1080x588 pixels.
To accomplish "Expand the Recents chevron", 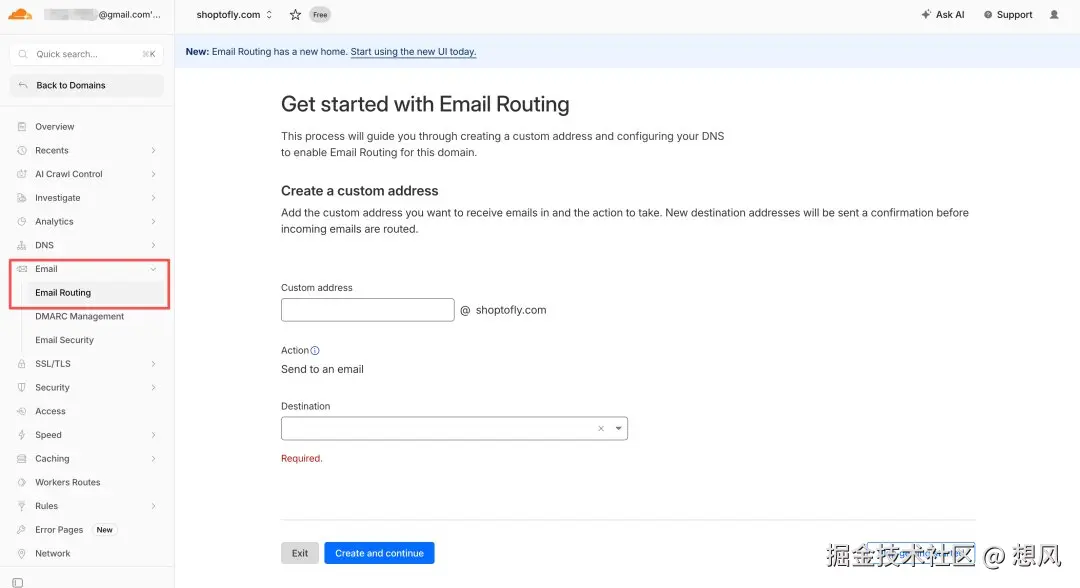I will click(x=153, y=150).
